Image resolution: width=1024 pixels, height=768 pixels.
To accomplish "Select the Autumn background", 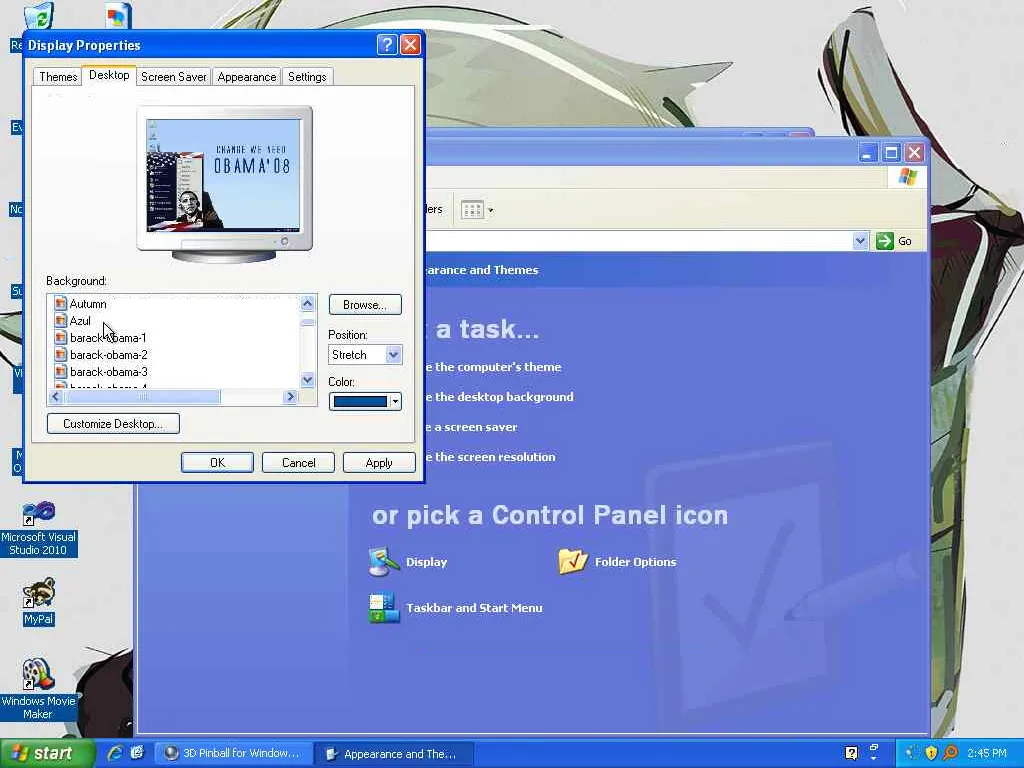I will click(88, 304).
